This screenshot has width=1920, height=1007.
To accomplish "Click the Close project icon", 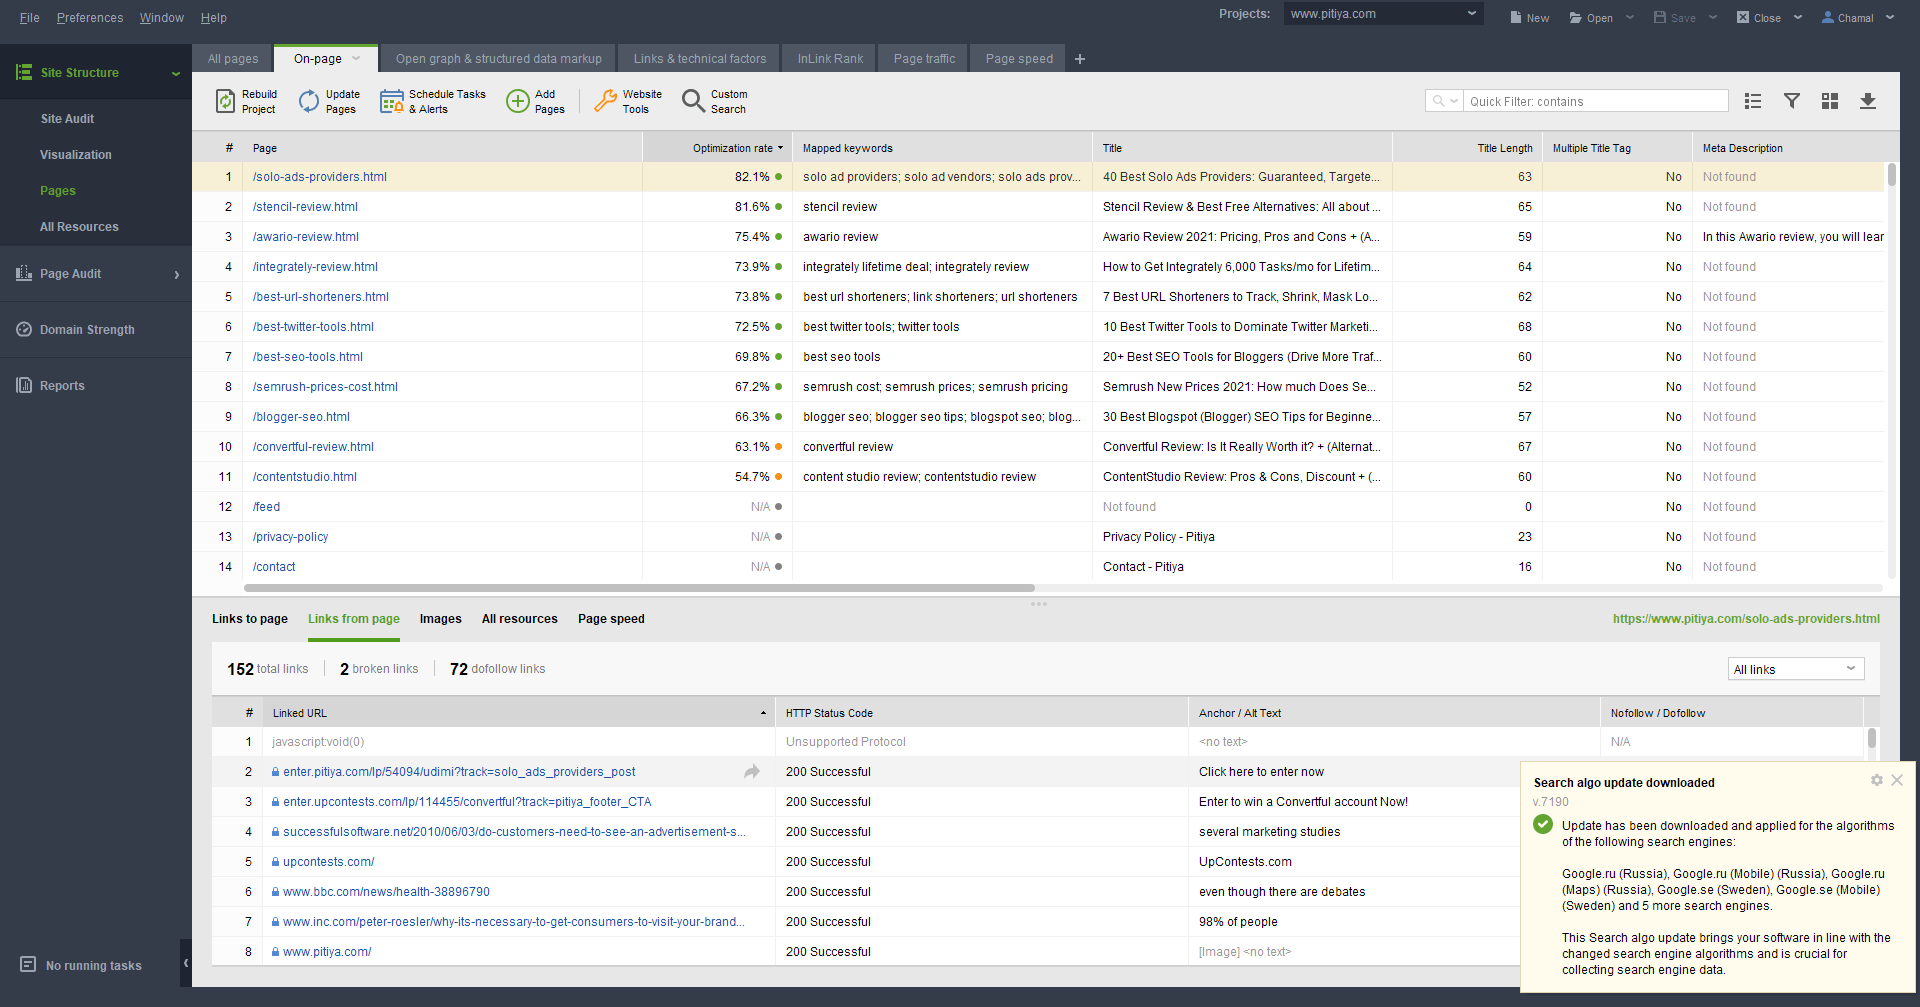I will point(1743,17).
